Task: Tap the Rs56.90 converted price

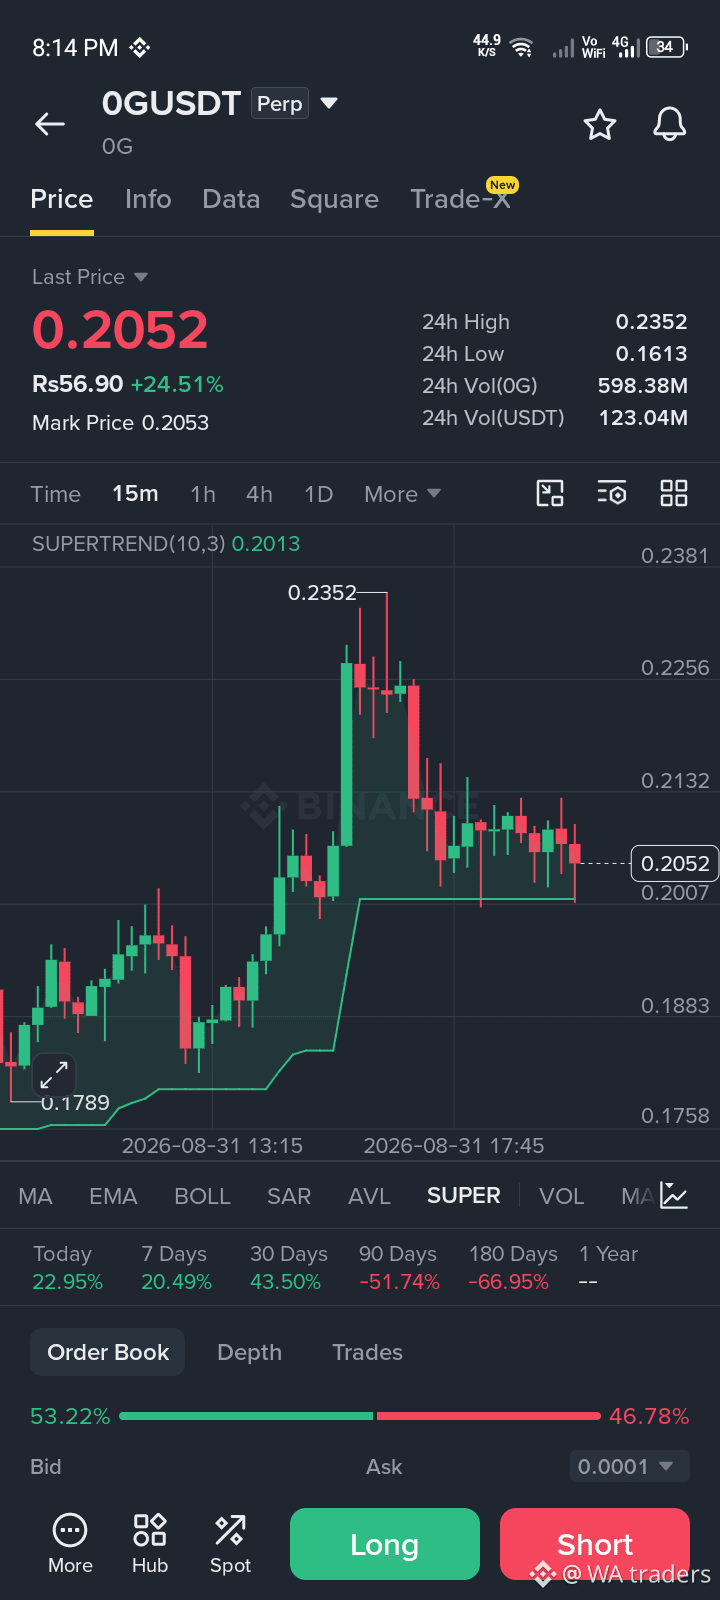Action: (77, 384)
